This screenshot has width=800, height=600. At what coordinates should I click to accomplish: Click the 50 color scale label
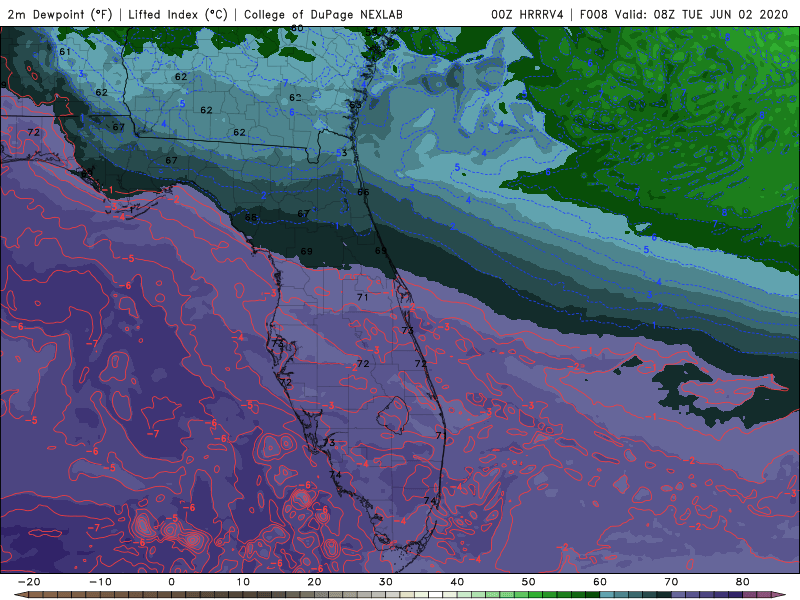[529, 582]
